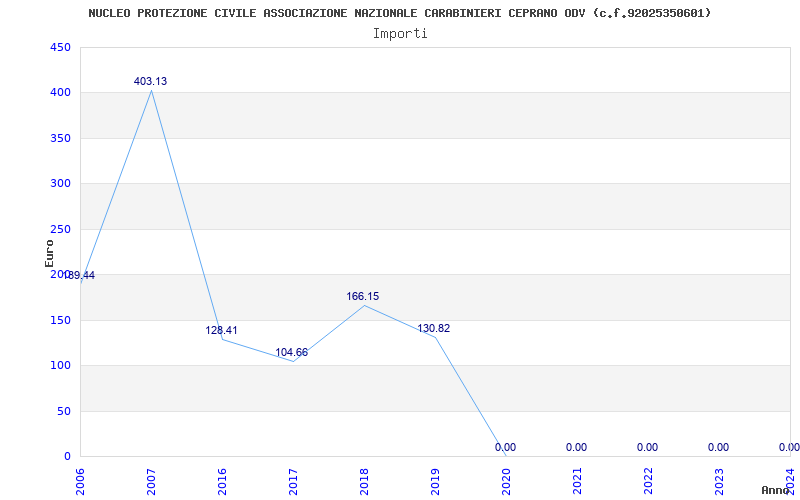Select the 130.82 data label

pyautogui.click(x=434, y=329)
